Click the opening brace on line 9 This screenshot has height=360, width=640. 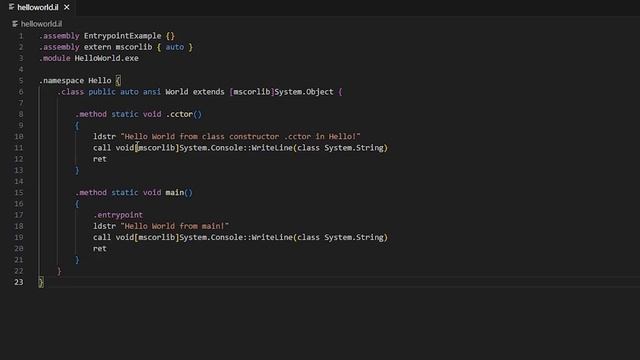coord(77,126)
